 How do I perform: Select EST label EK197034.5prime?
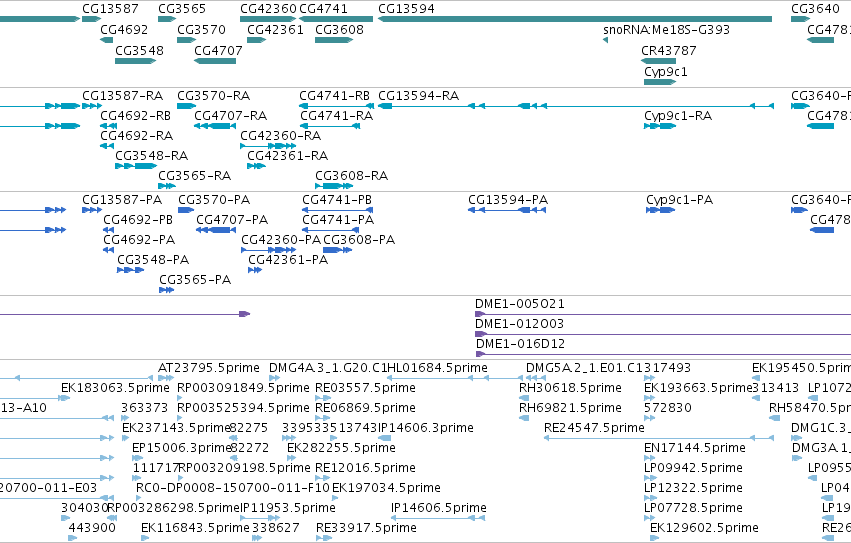point(386,488)
